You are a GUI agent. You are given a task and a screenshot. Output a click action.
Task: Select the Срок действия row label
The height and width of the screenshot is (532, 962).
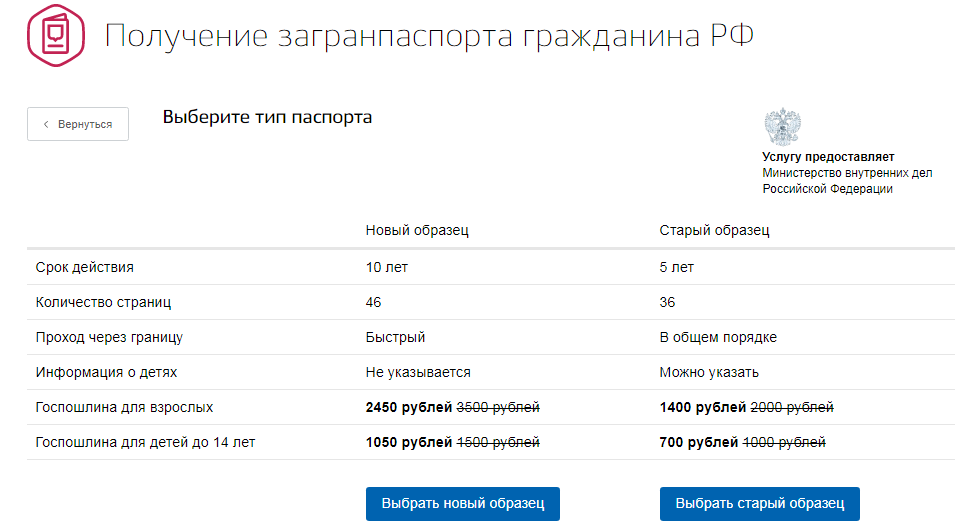click(x=85, y=268)
